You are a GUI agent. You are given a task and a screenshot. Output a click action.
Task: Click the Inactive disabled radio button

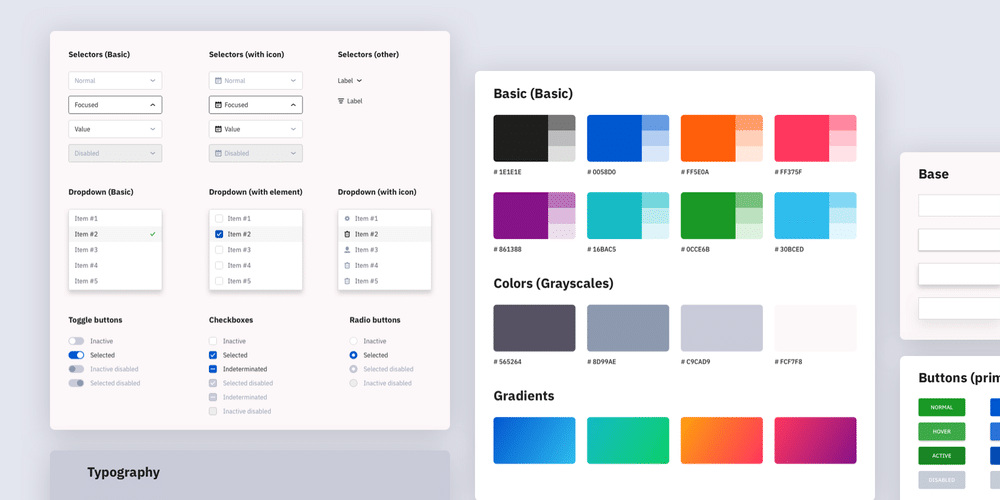(353, 383)
